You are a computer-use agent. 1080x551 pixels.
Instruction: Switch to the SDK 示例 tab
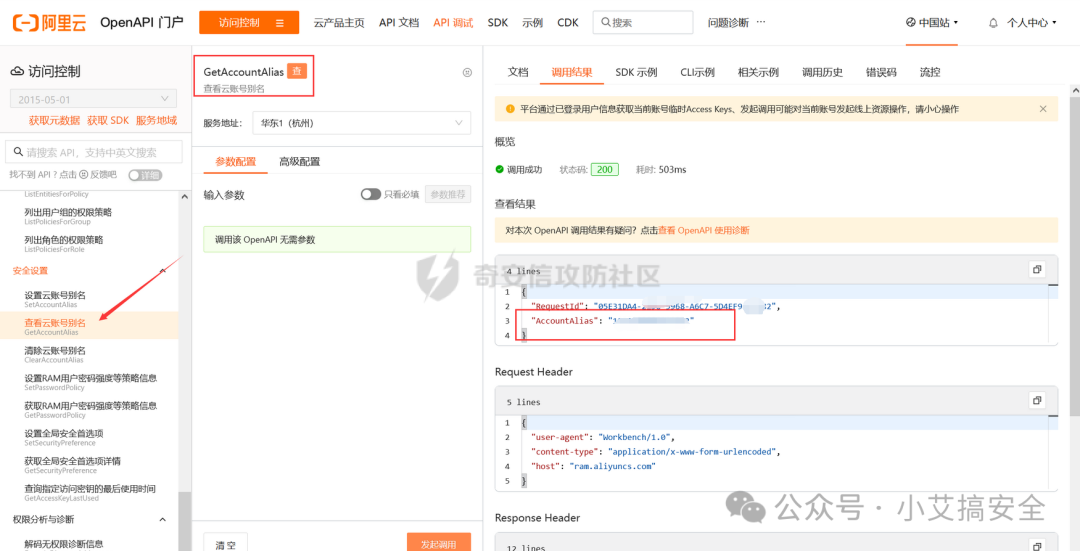[636, 72]
